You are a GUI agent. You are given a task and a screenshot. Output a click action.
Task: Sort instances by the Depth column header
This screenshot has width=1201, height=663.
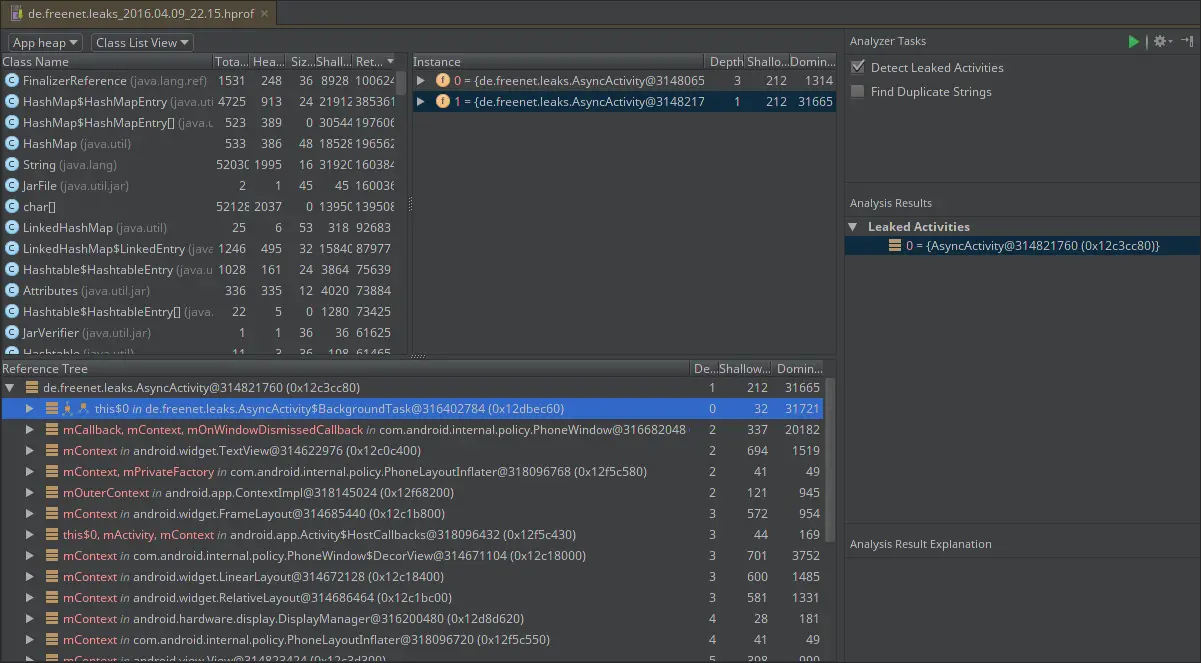tap(726, 61)
